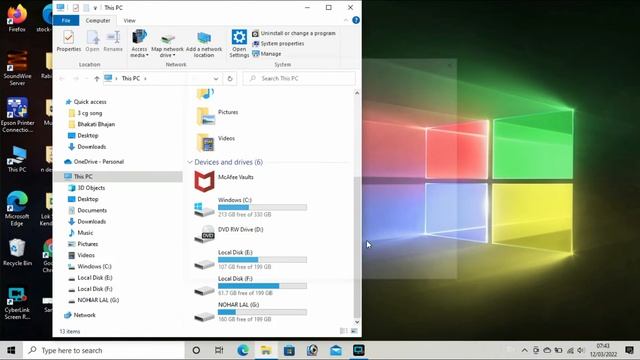The height and width of the screenshot is (360, 640).
Task: Collapse Devices and drives group
Action: 189,162
